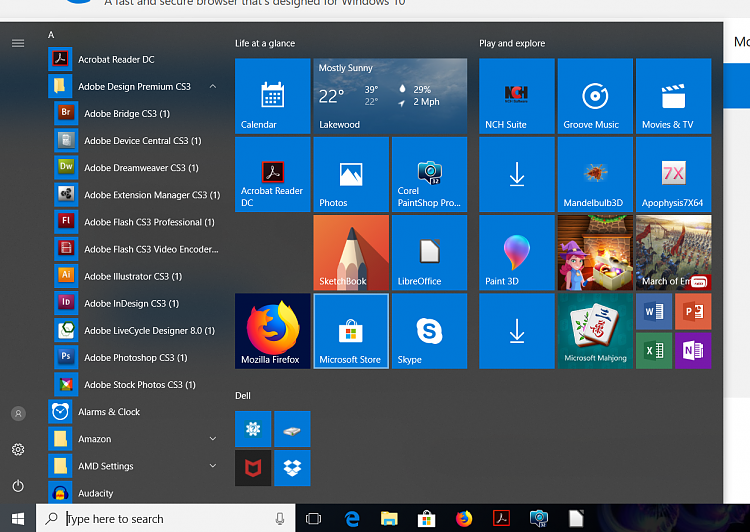The width and height of the screenshot is (750, 532).
Task: Open Groove Music tile
Action: 596,96
